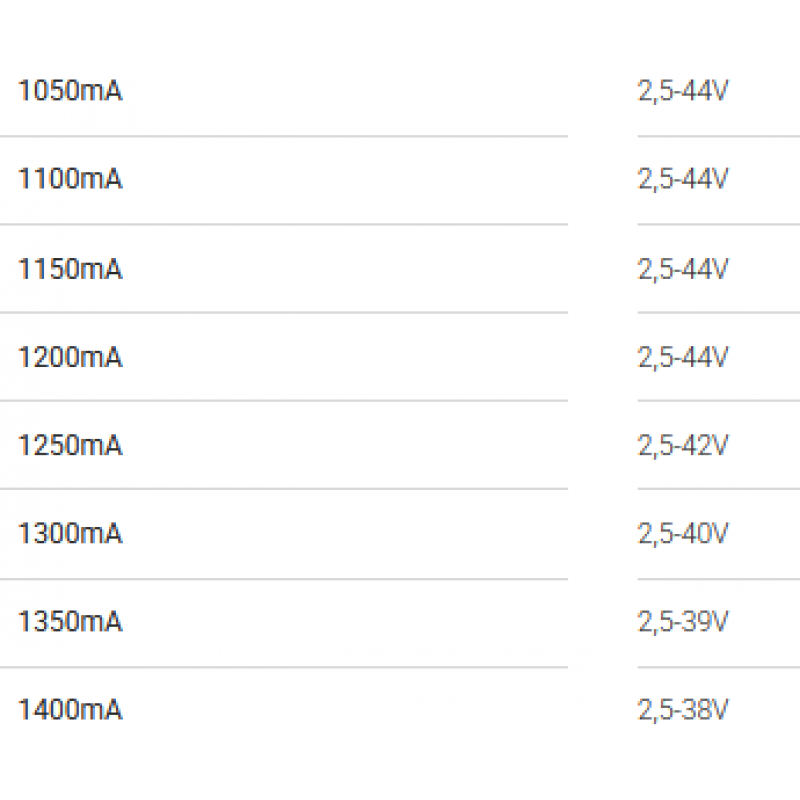Viewport: 800px width, 800px height.
Task: Select the voltage range in the 1100mA row
Action: coord(683,180)
